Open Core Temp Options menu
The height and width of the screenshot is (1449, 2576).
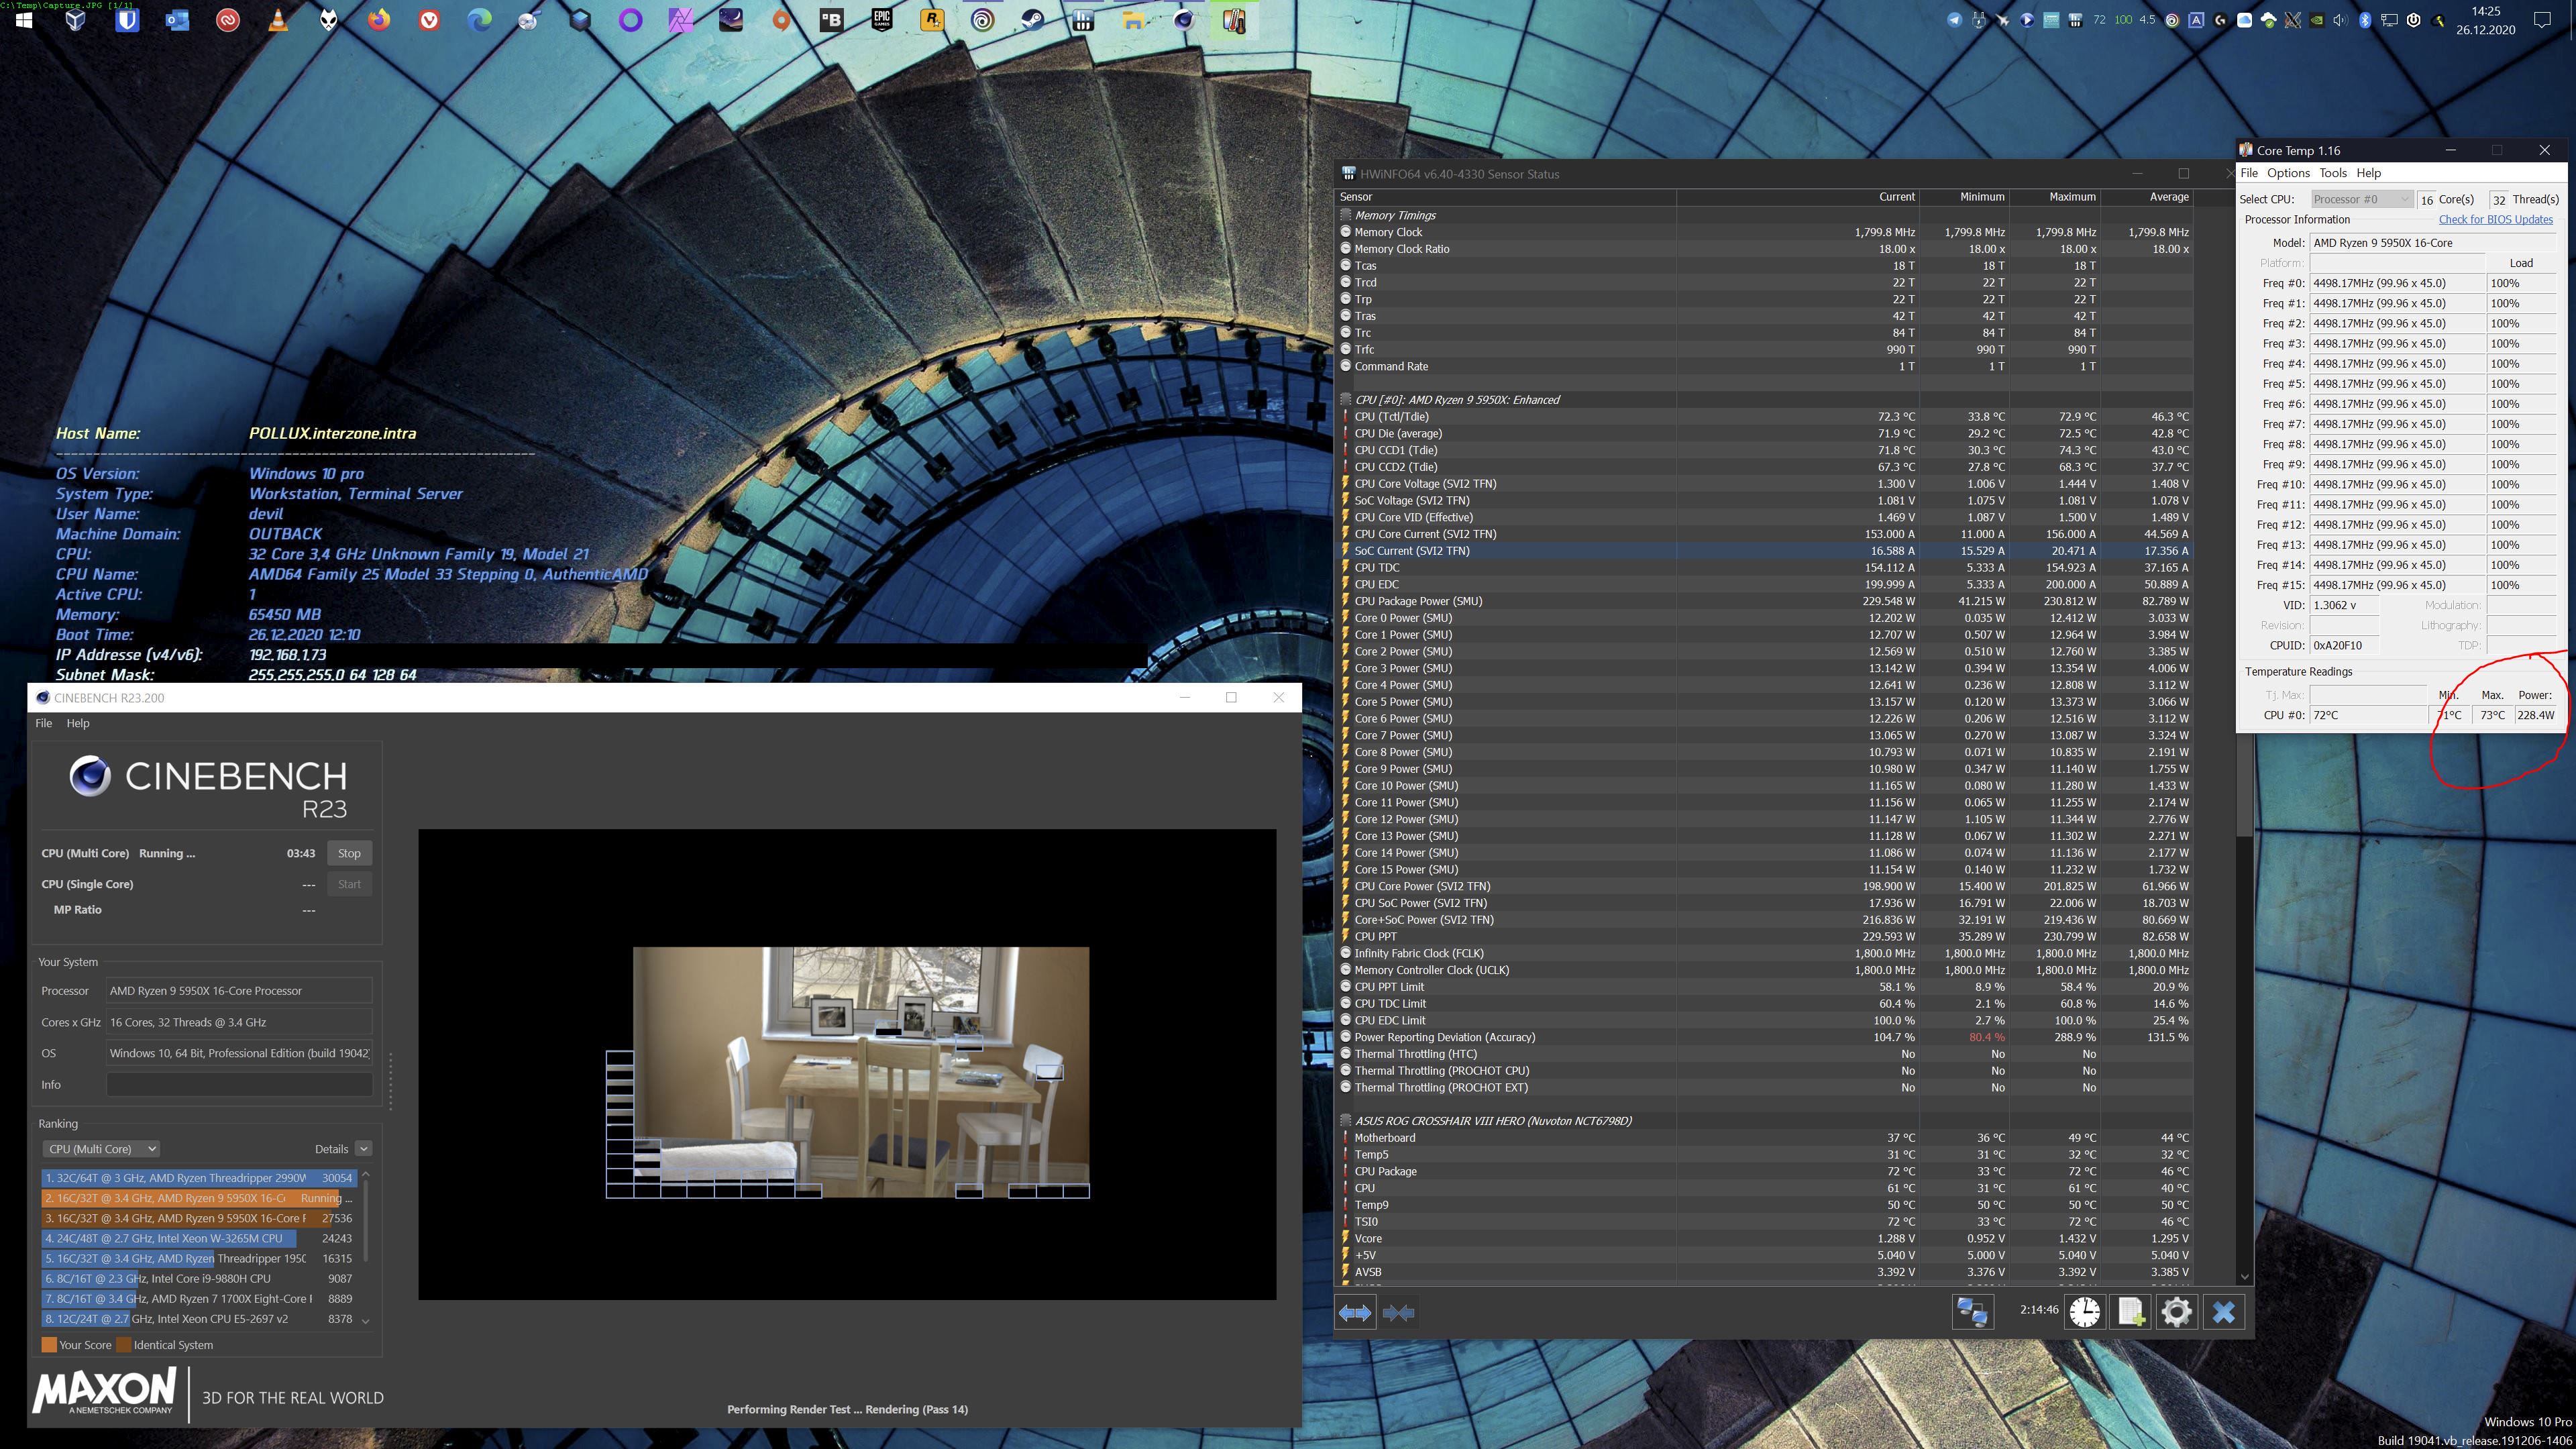pyautogui.click(x=2288, y=173)
